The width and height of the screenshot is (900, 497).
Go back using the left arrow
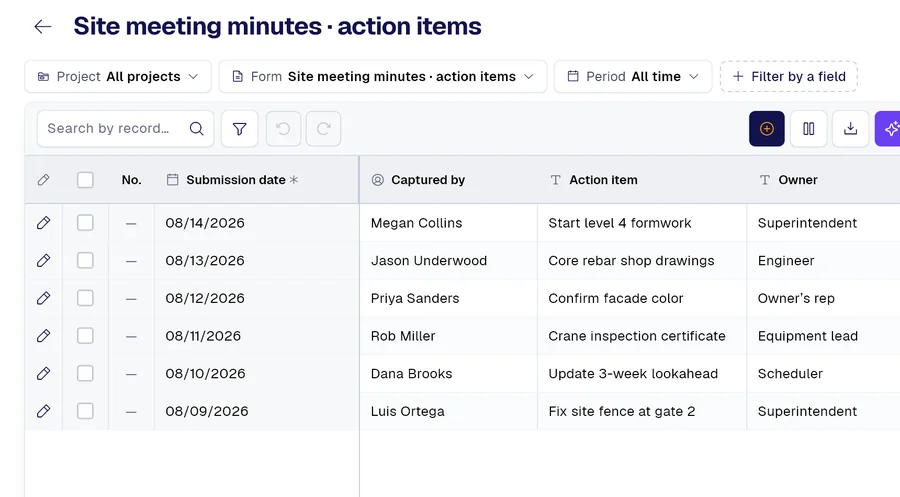43,26
